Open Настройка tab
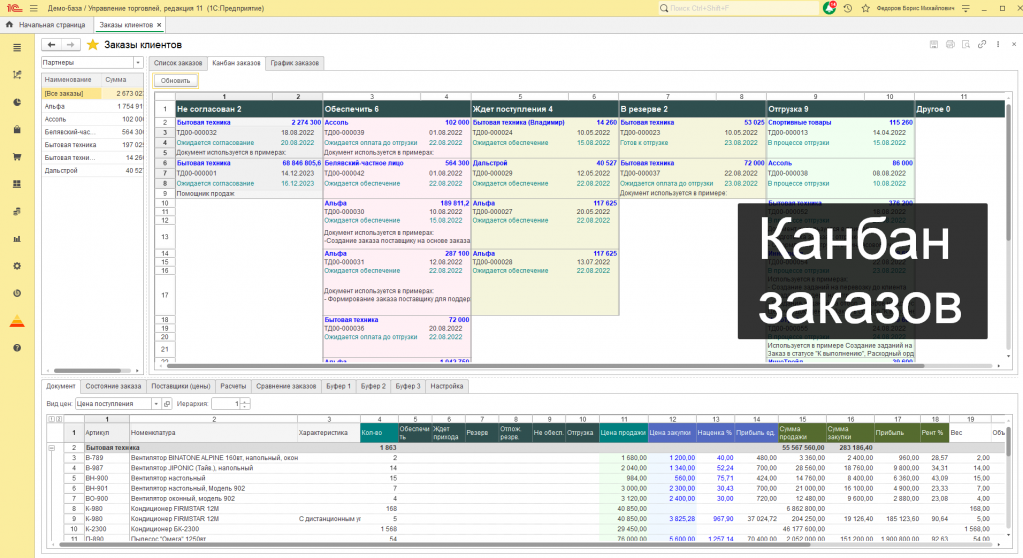Viewport: 1023px width, 558px height. [x=447, y=386]
